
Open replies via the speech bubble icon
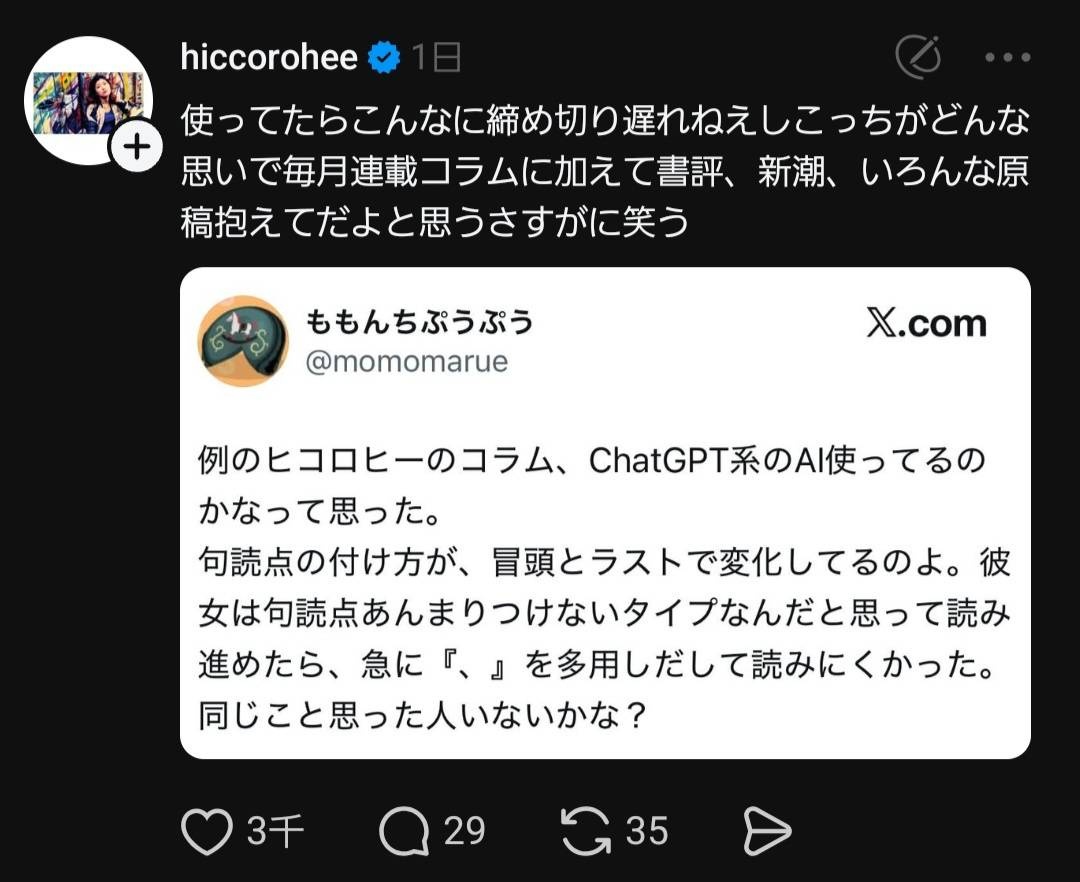point(404,831)
